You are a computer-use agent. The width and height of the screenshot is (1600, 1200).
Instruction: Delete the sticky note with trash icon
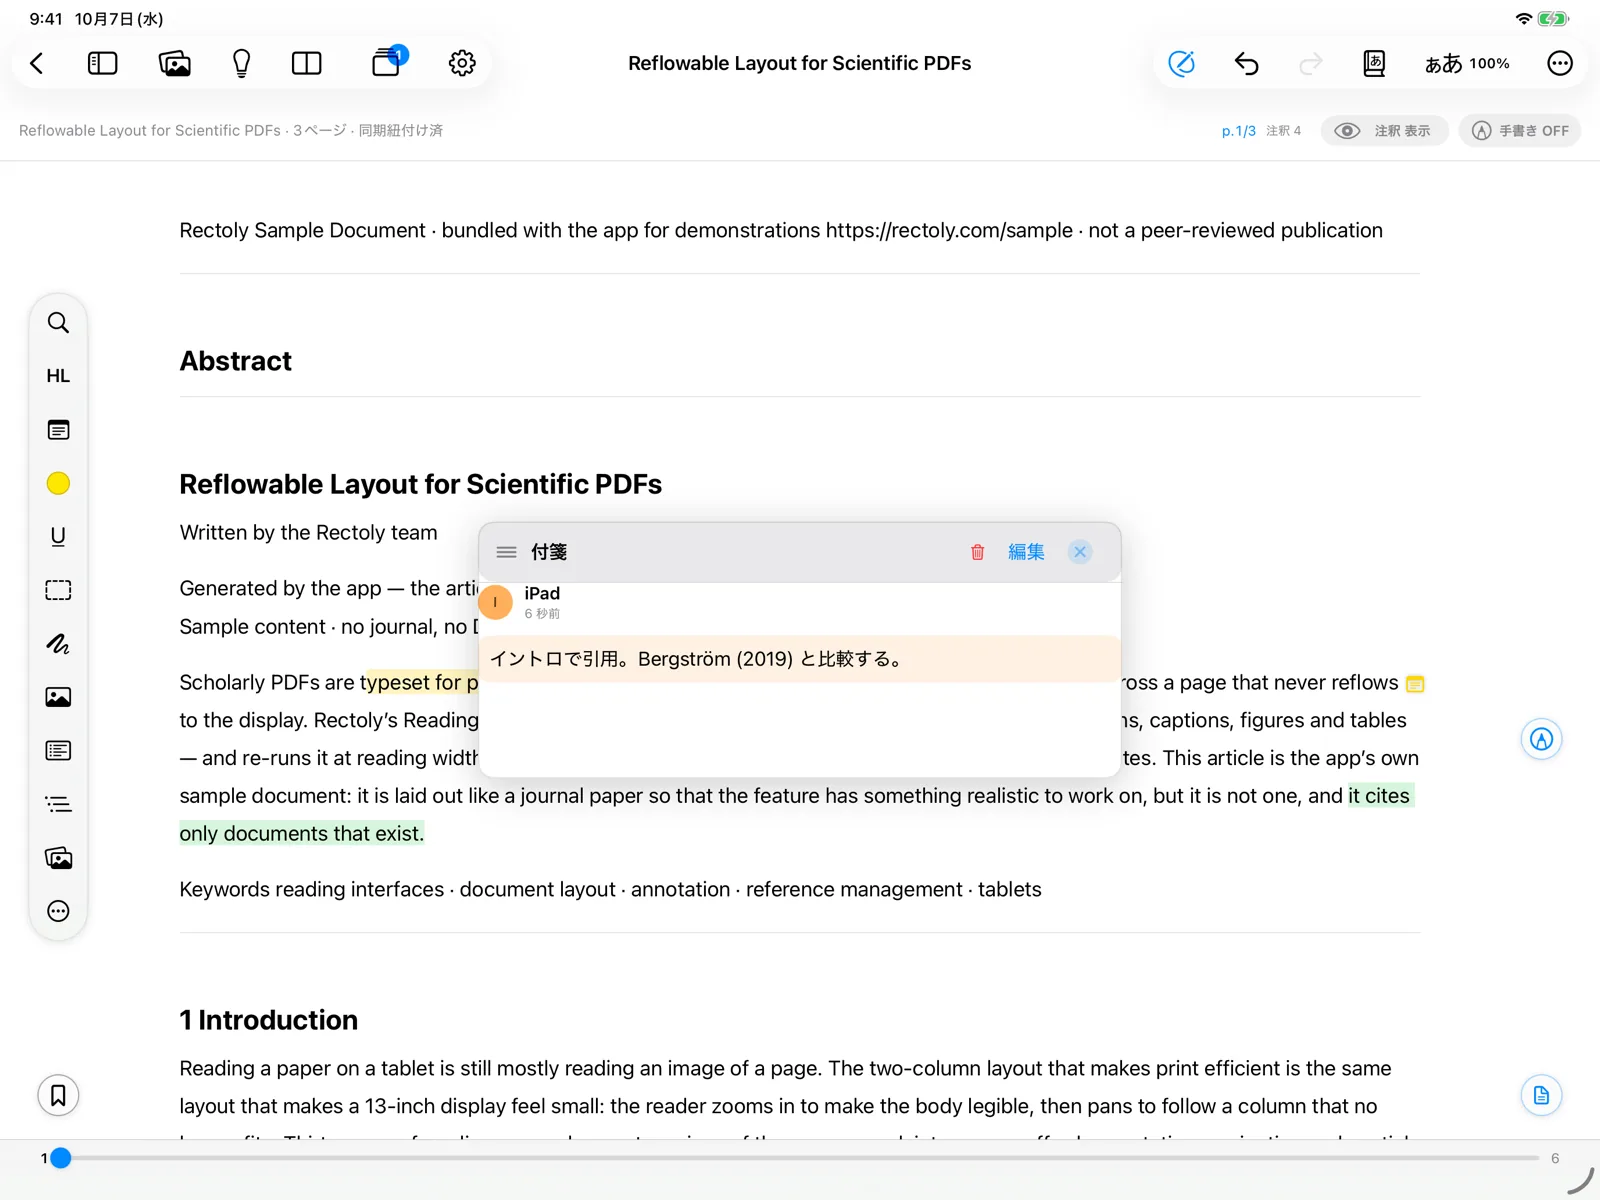(x=977, y=552)
